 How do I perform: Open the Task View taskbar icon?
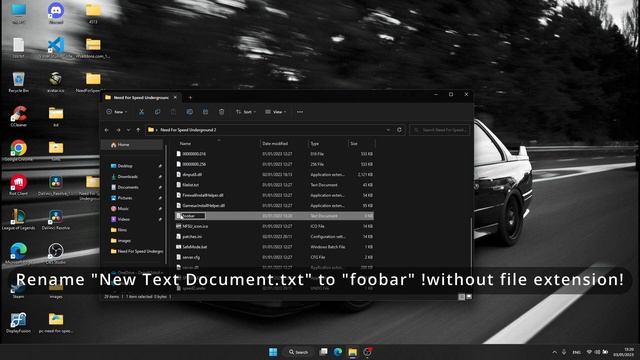click(323, 352)
